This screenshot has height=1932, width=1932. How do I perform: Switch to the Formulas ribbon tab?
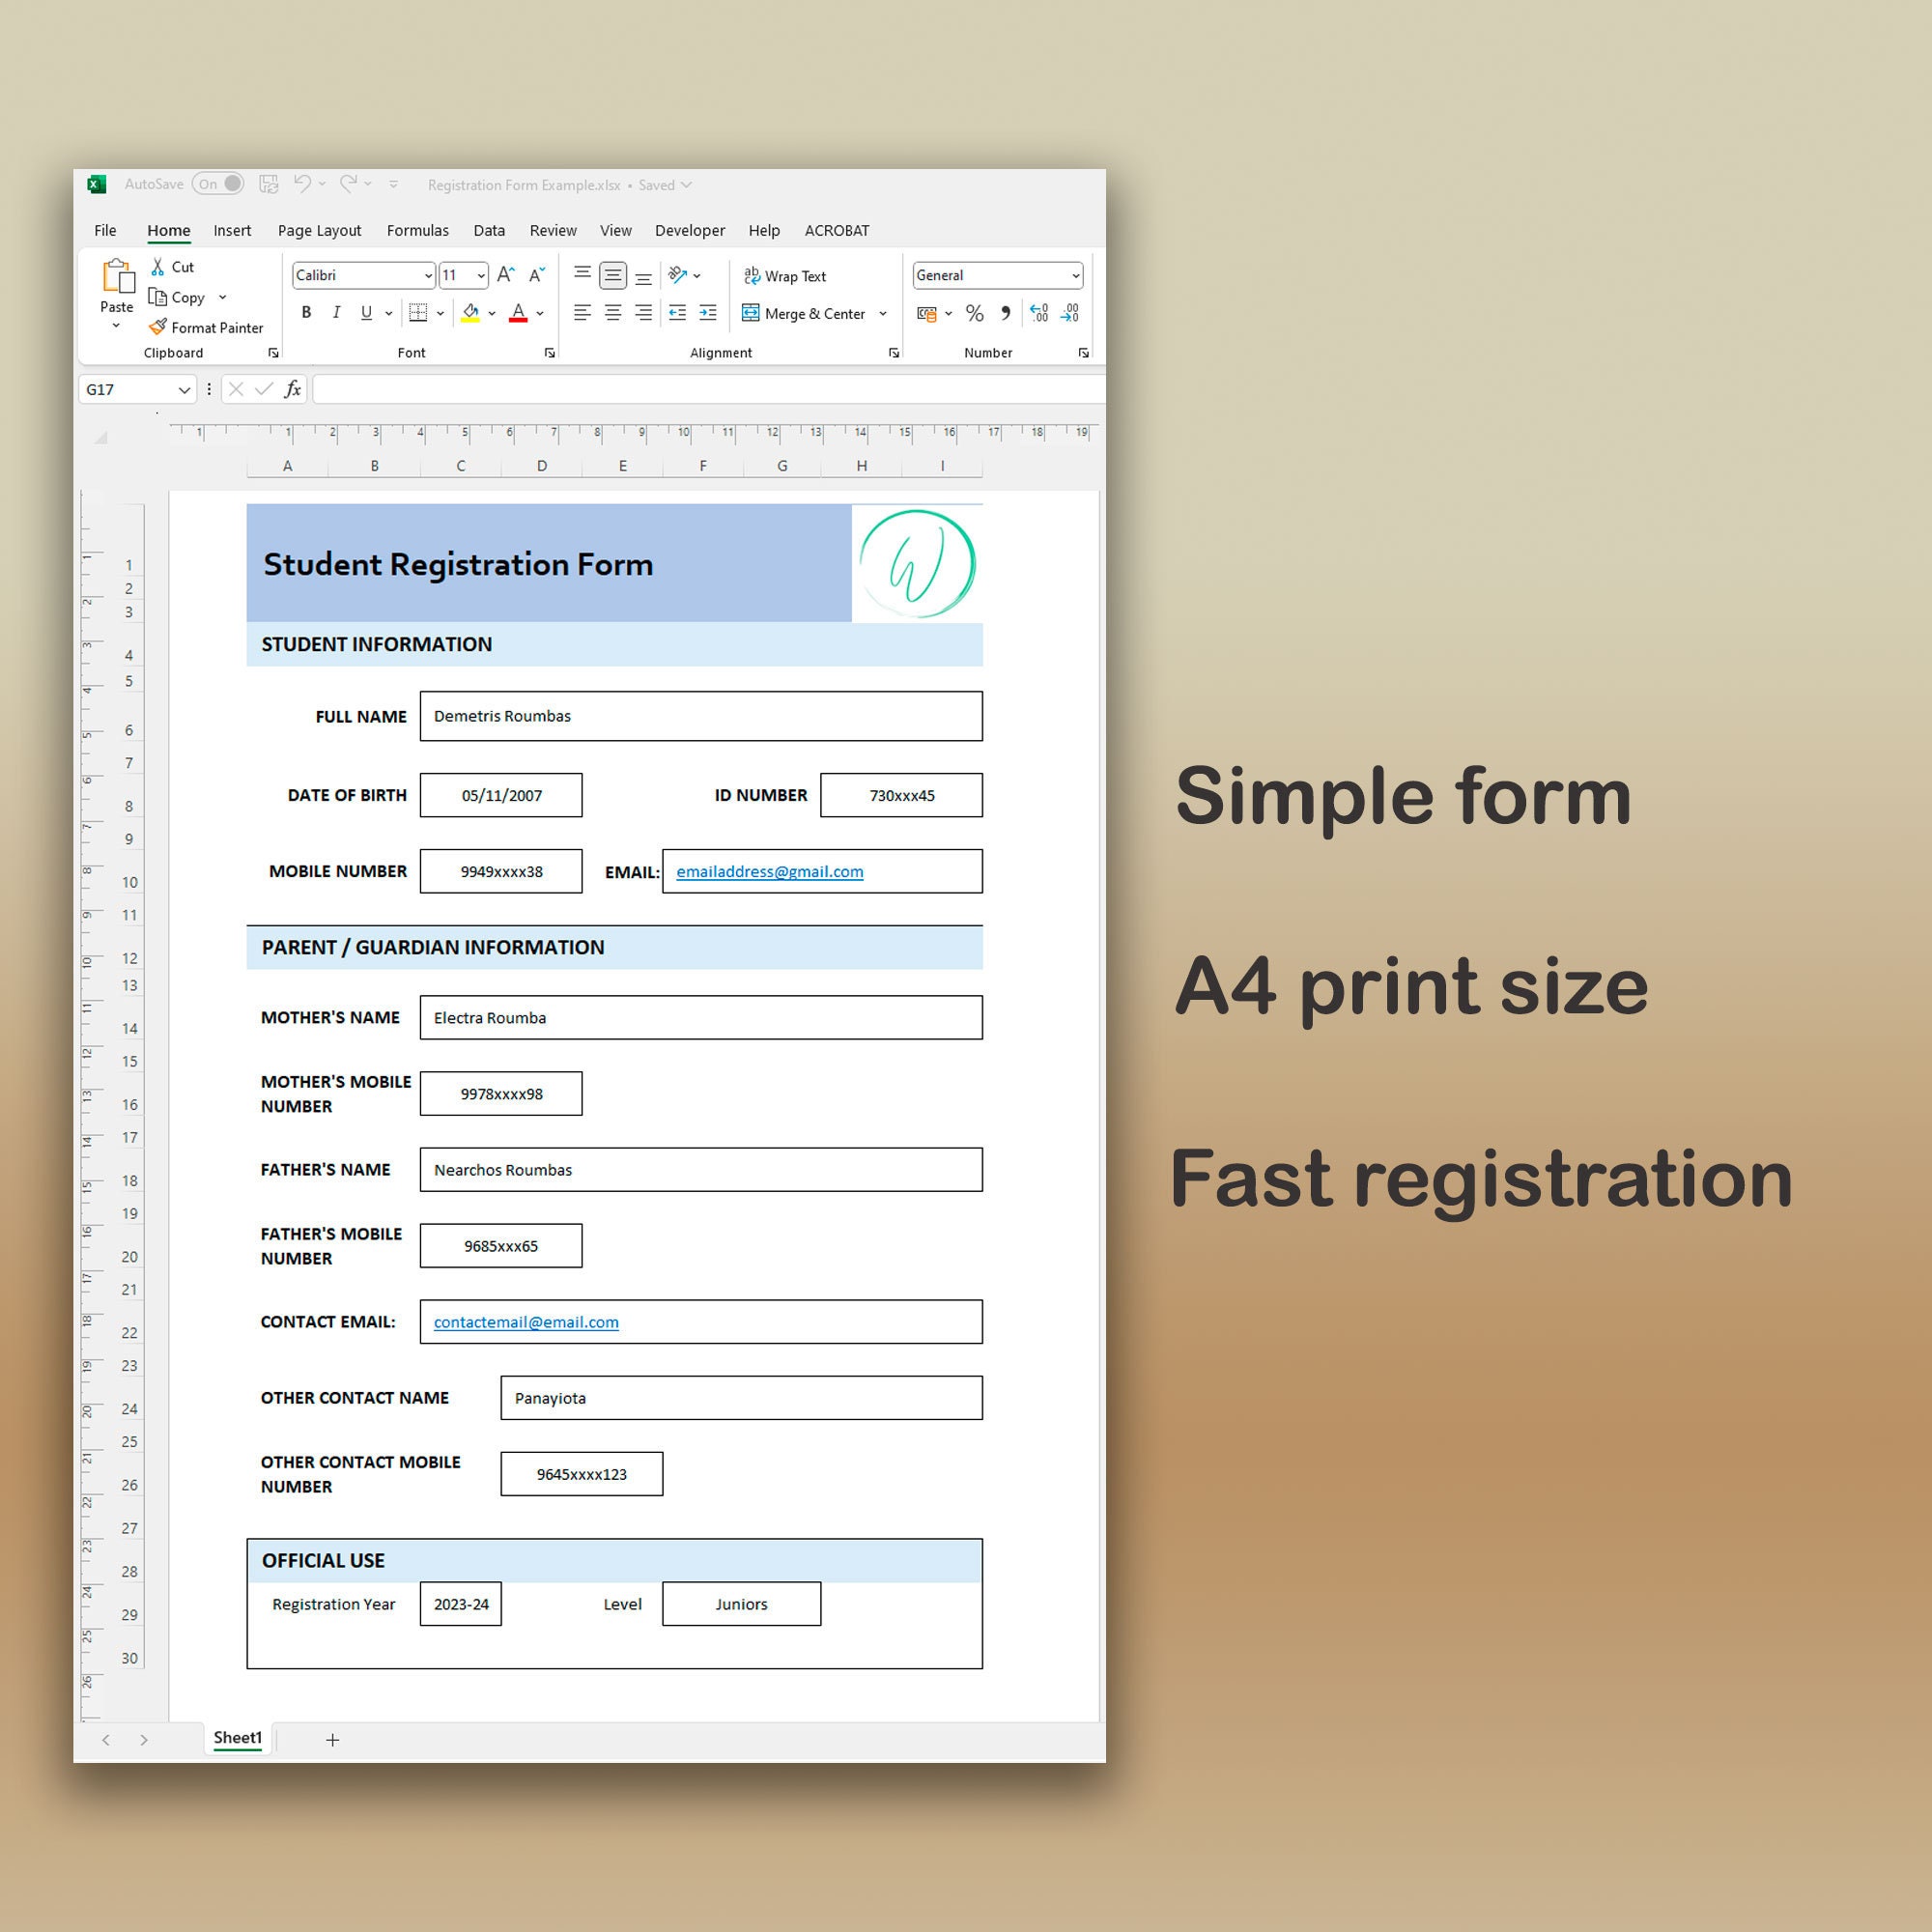(417, 230)
